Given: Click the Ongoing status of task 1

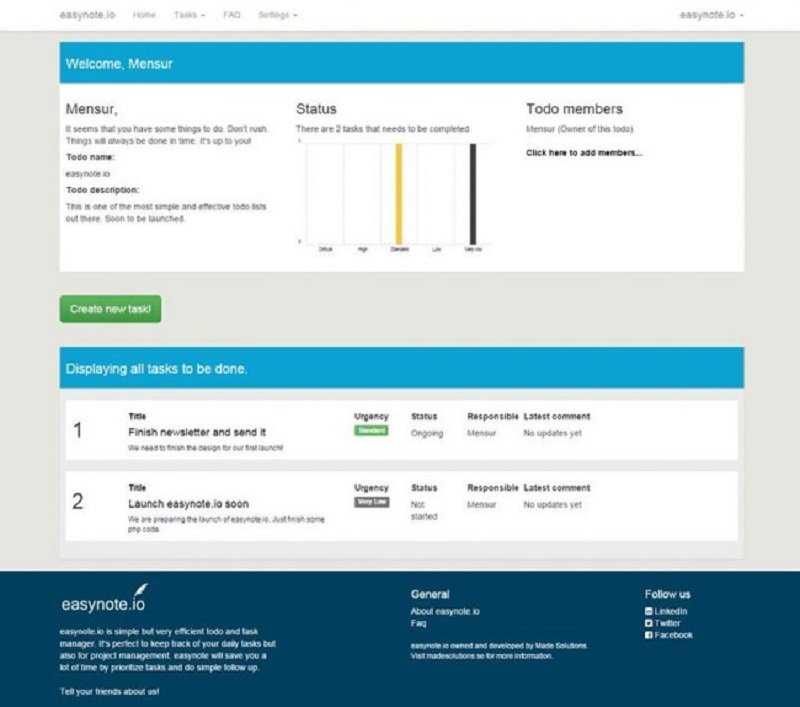Looking at the screenshot, I should [427, 433].
